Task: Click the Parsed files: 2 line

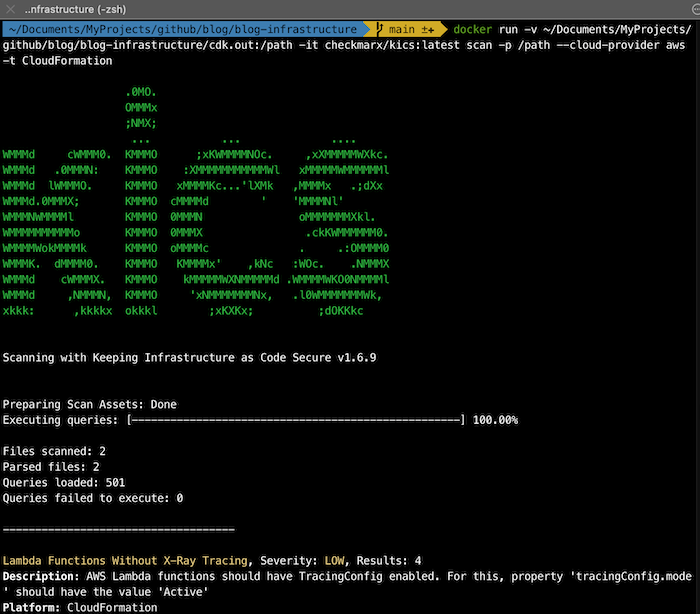Action: coord(51,467)
